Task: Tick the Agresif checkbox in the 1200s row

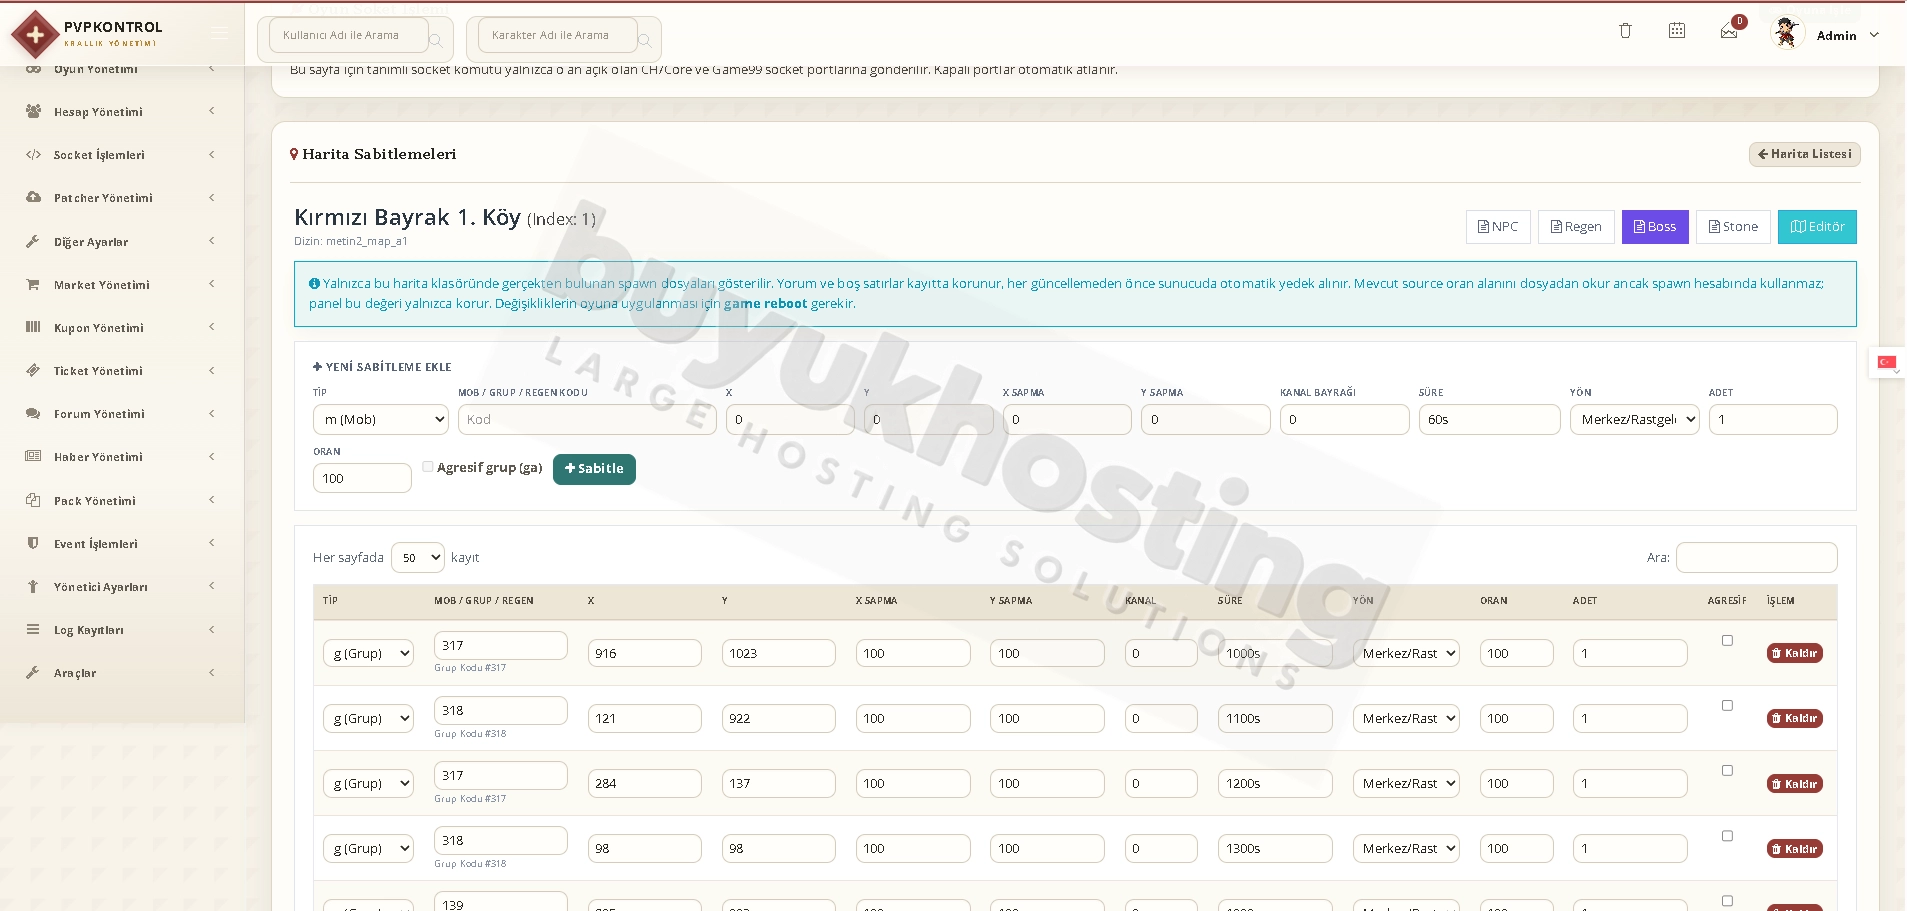Action: [x=1727, y=770]
